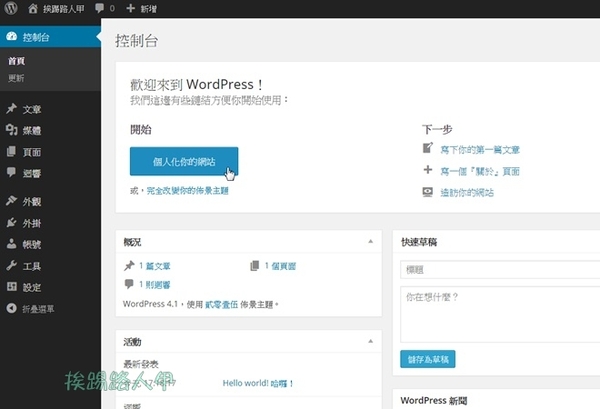Open the 1 個頁面 link
The height and width of the screenshot is (409, 600).
coord(280,266)
